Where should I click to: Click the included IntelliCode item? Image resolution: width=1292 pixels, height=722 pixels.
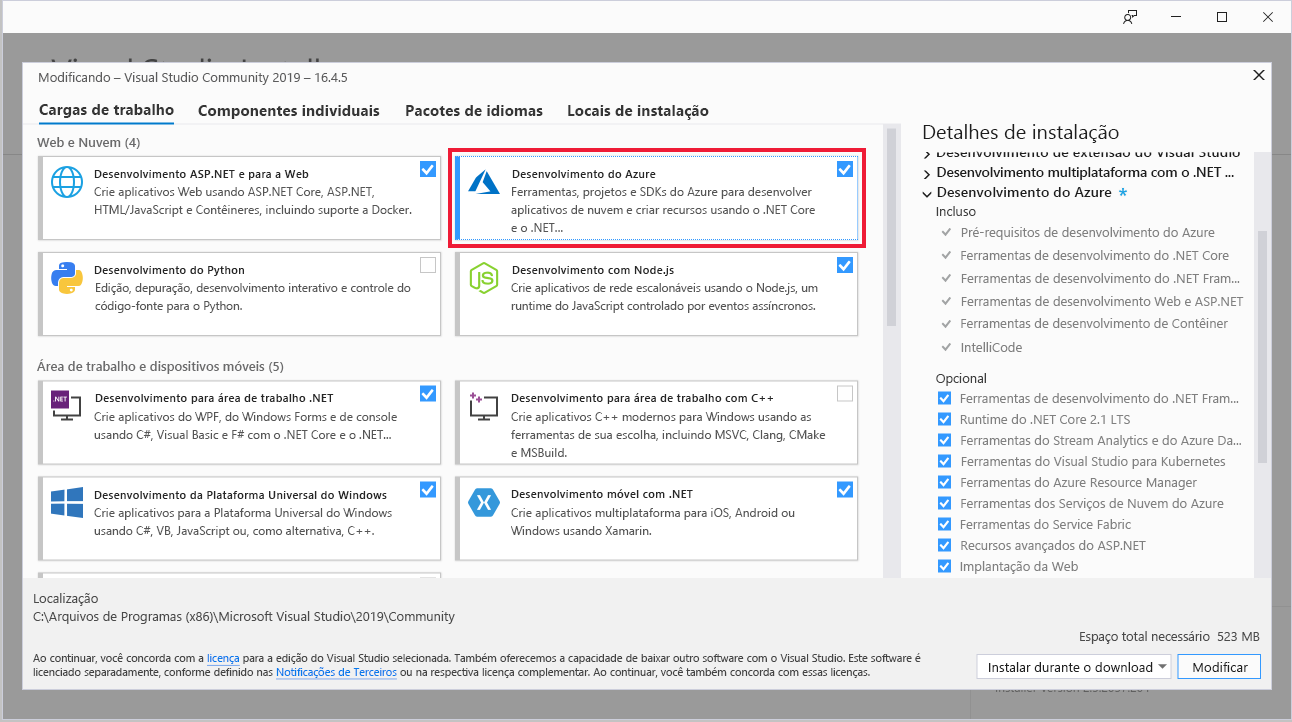tap(991, 347)
